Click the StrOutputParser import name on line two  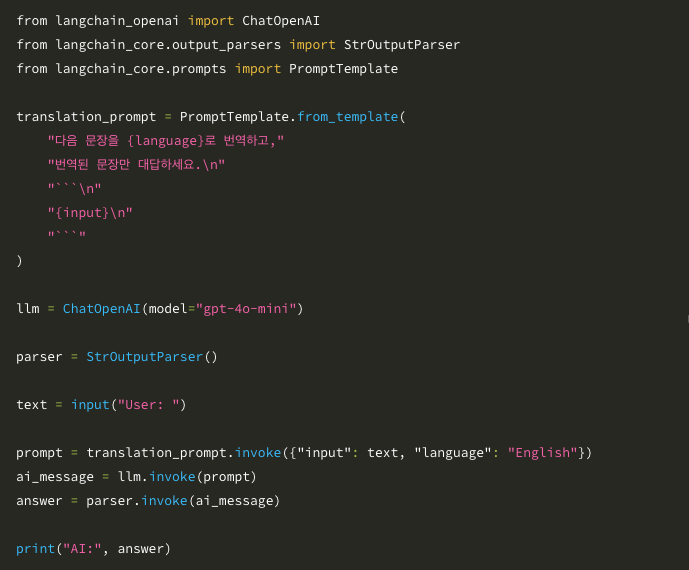coord(402,44)
